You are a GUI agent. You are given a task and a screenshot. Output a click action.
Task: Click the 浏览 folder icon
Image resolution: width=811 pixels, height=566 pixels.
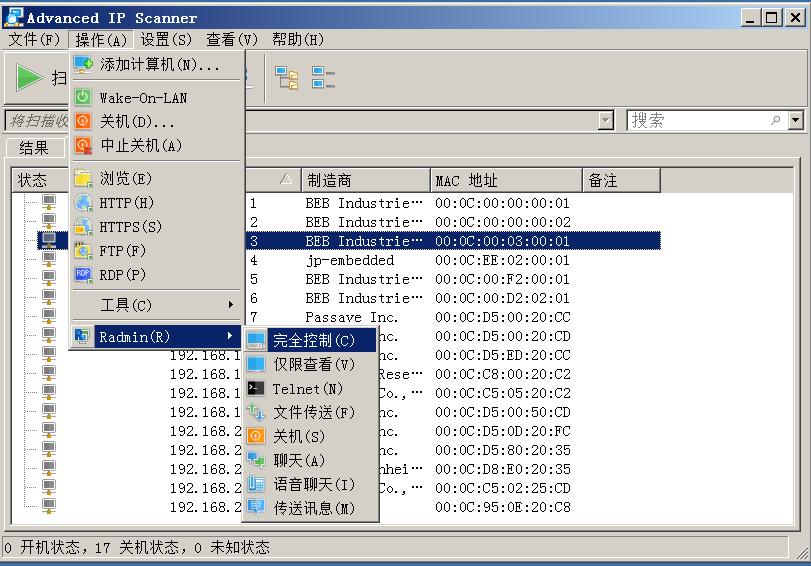(83, 178)
